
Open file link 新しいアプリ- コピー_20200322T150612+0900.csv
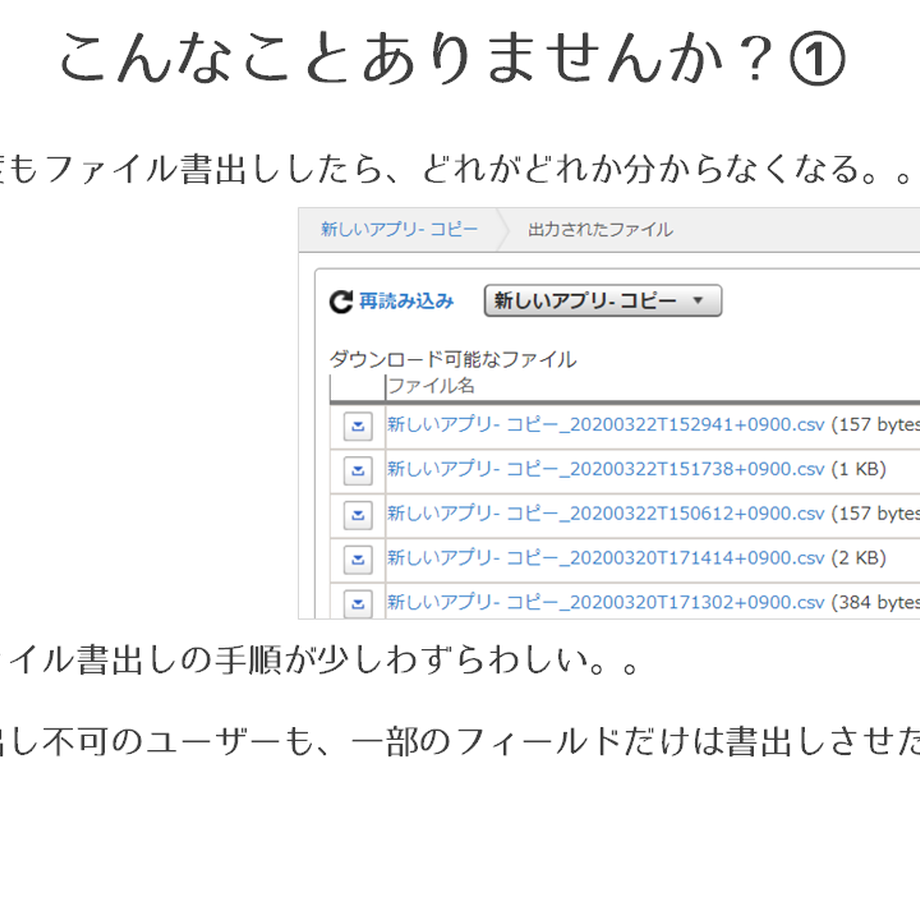coord(606,513)
